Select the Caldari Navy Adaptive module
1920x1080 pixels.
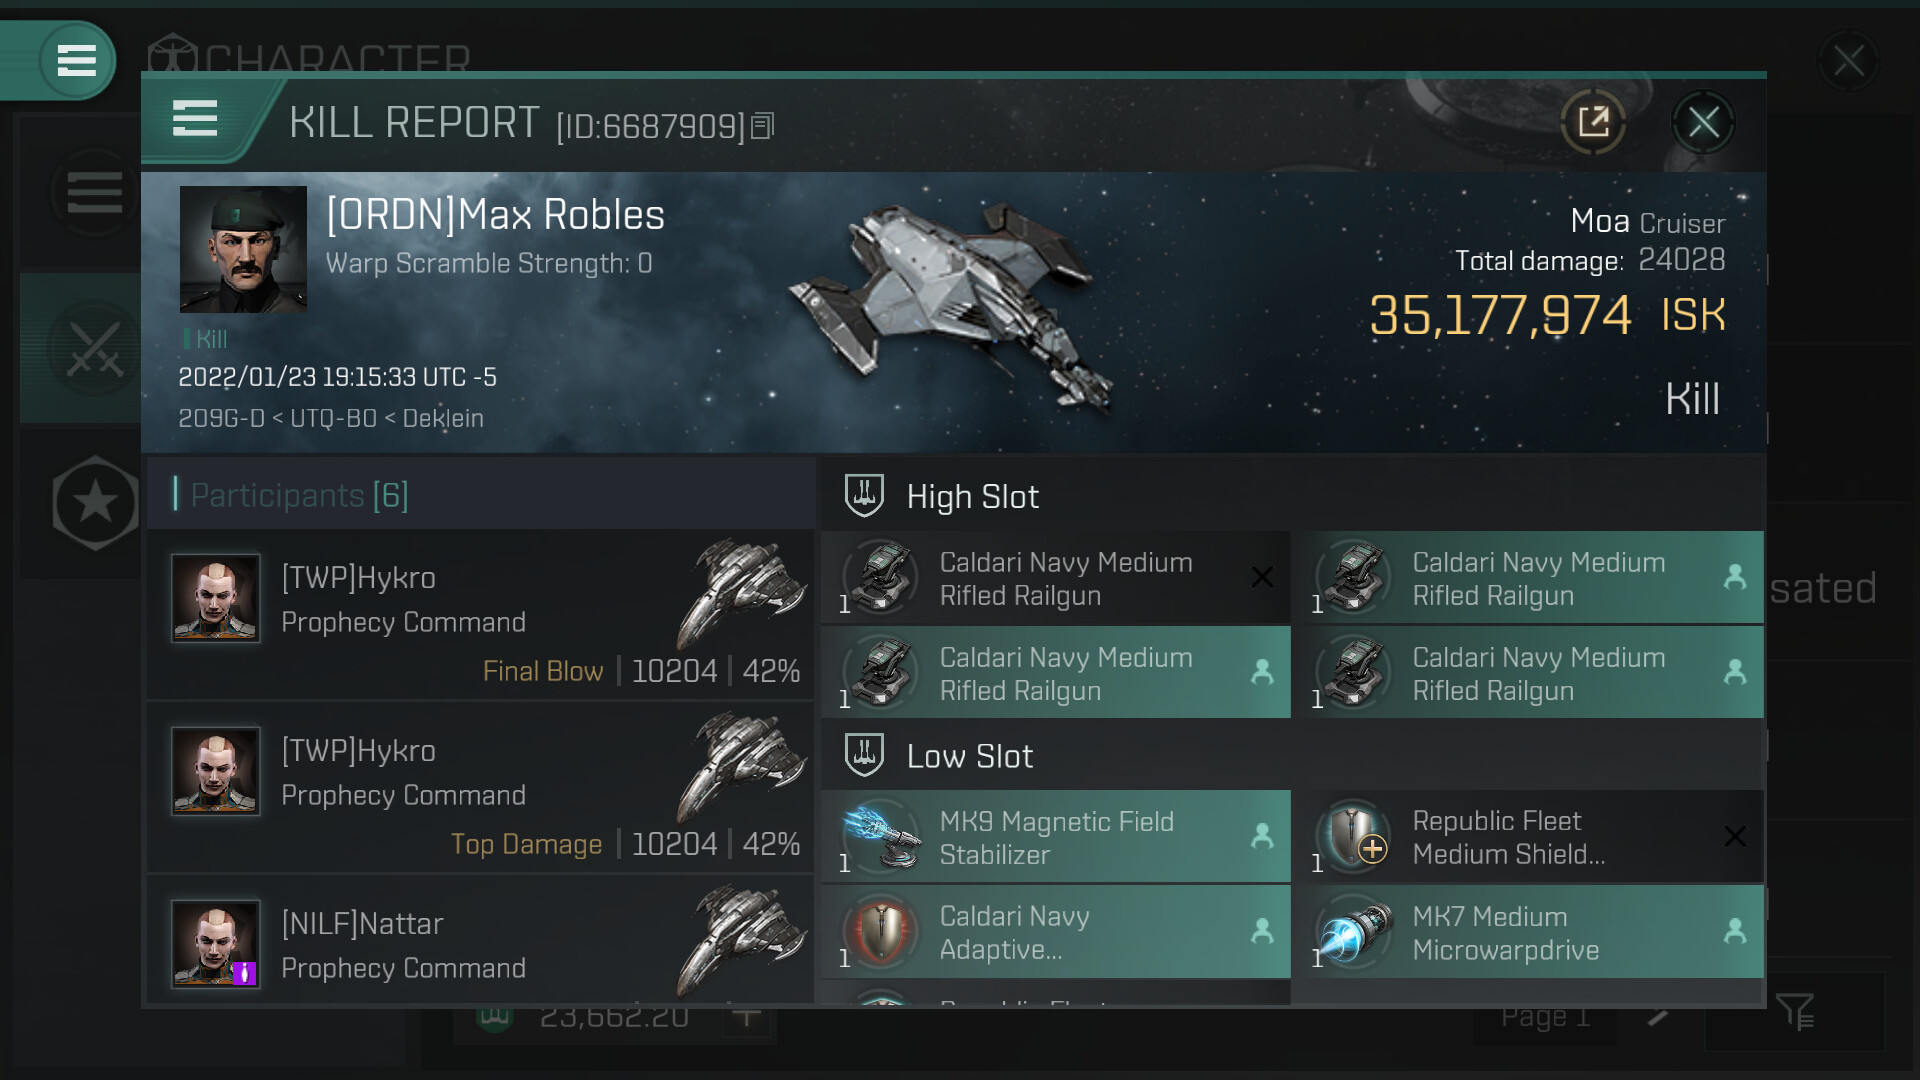[1055, 932]
